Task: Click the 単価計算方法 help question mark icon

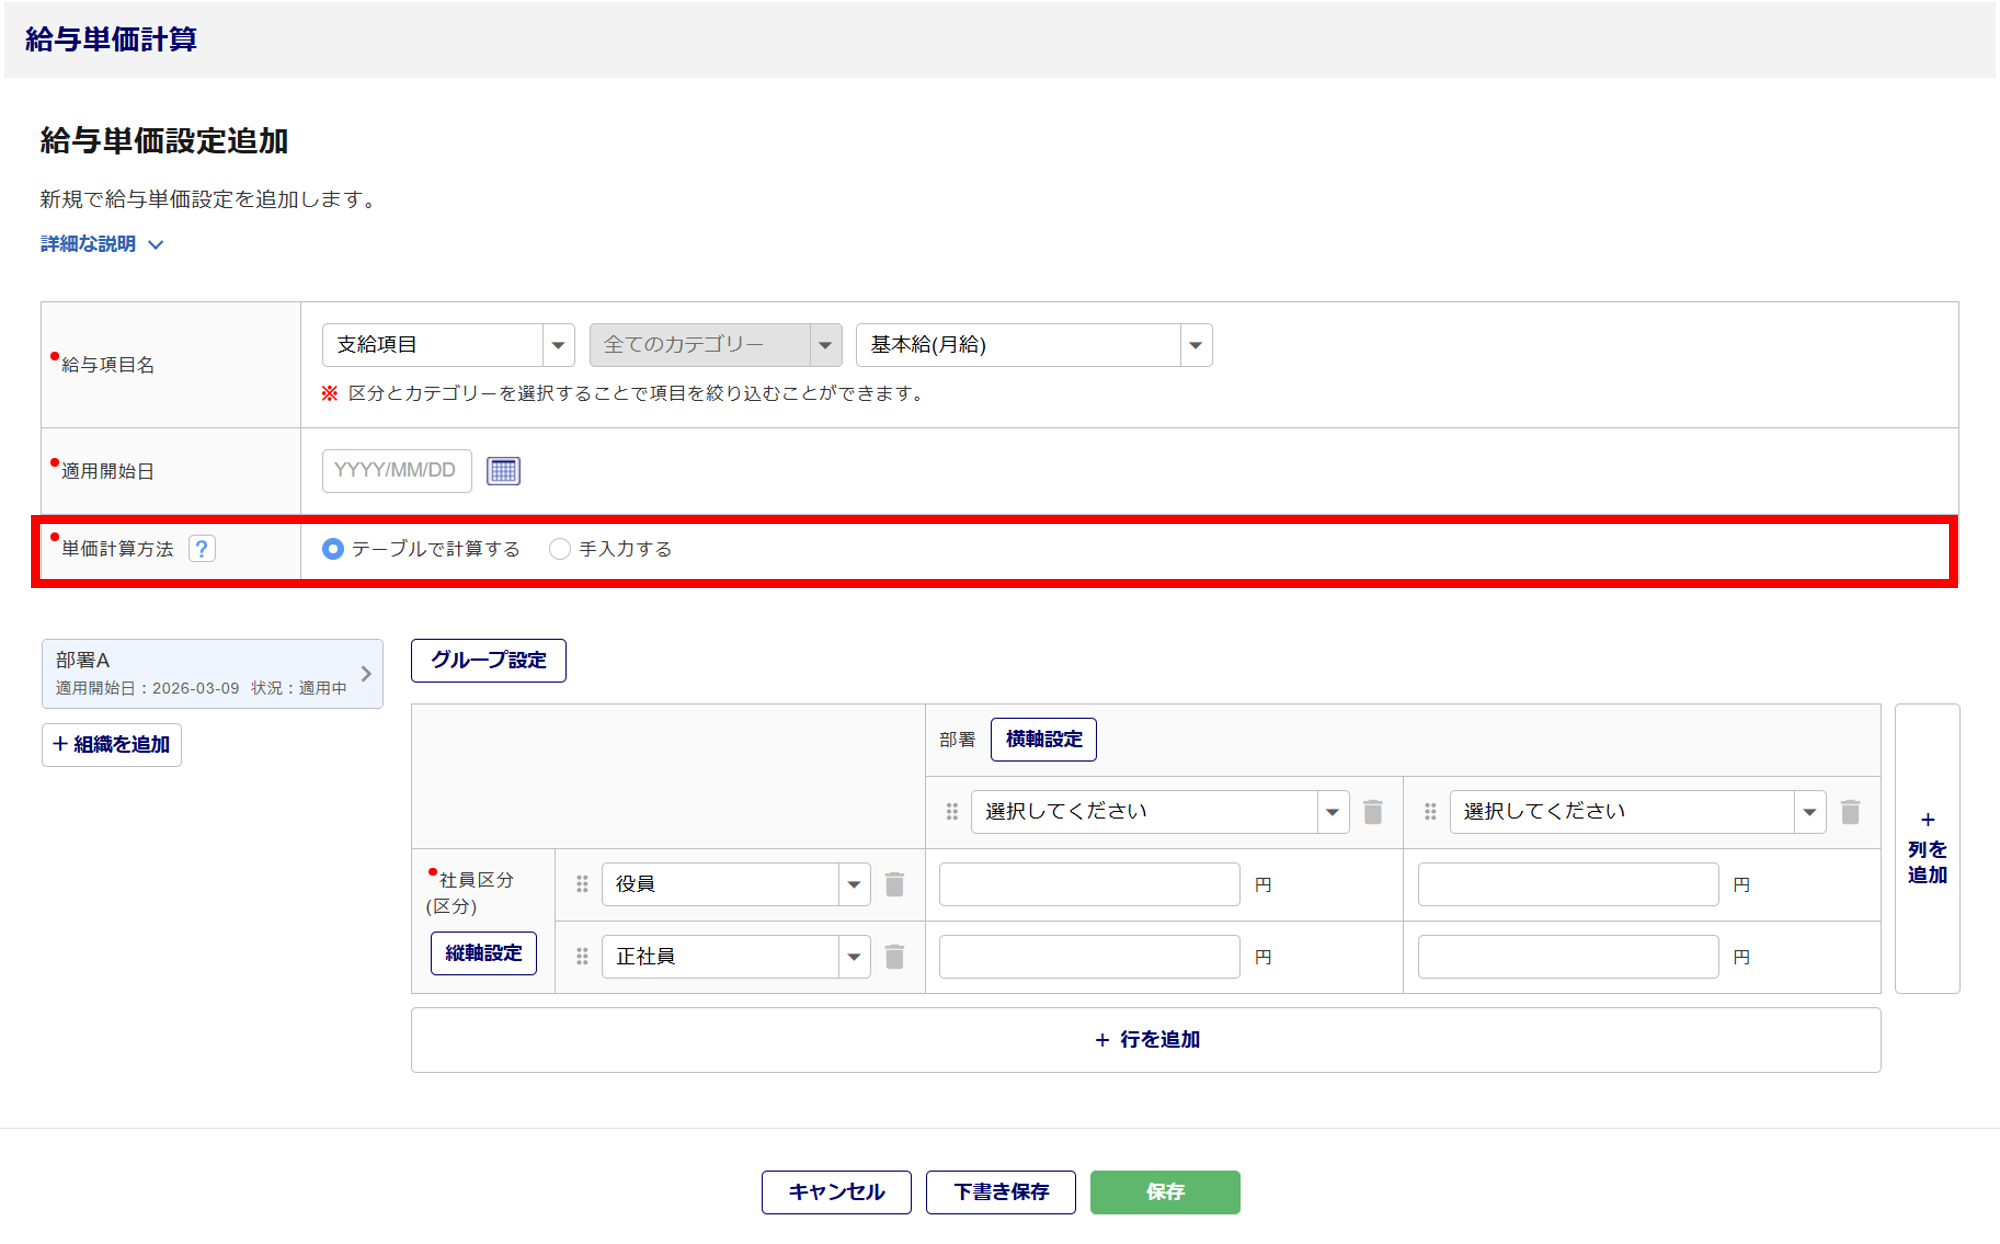Action: (x=202, y=549)
